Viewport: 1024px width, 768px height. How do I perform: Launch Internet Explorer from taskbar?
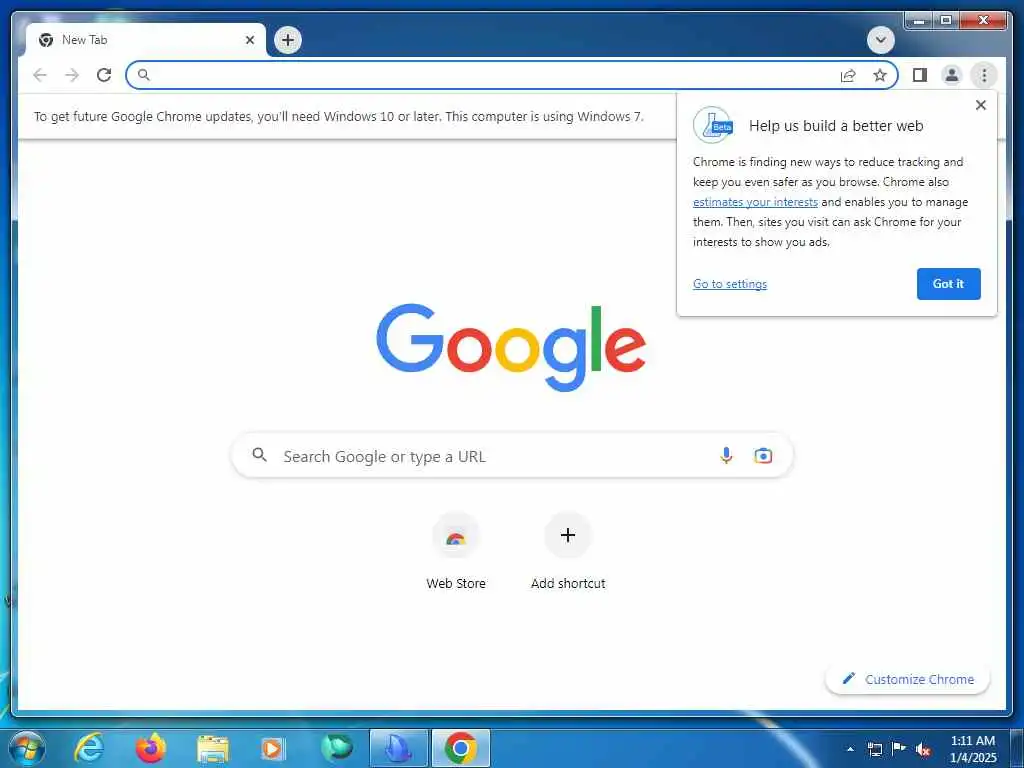click(x=88, y=748)
